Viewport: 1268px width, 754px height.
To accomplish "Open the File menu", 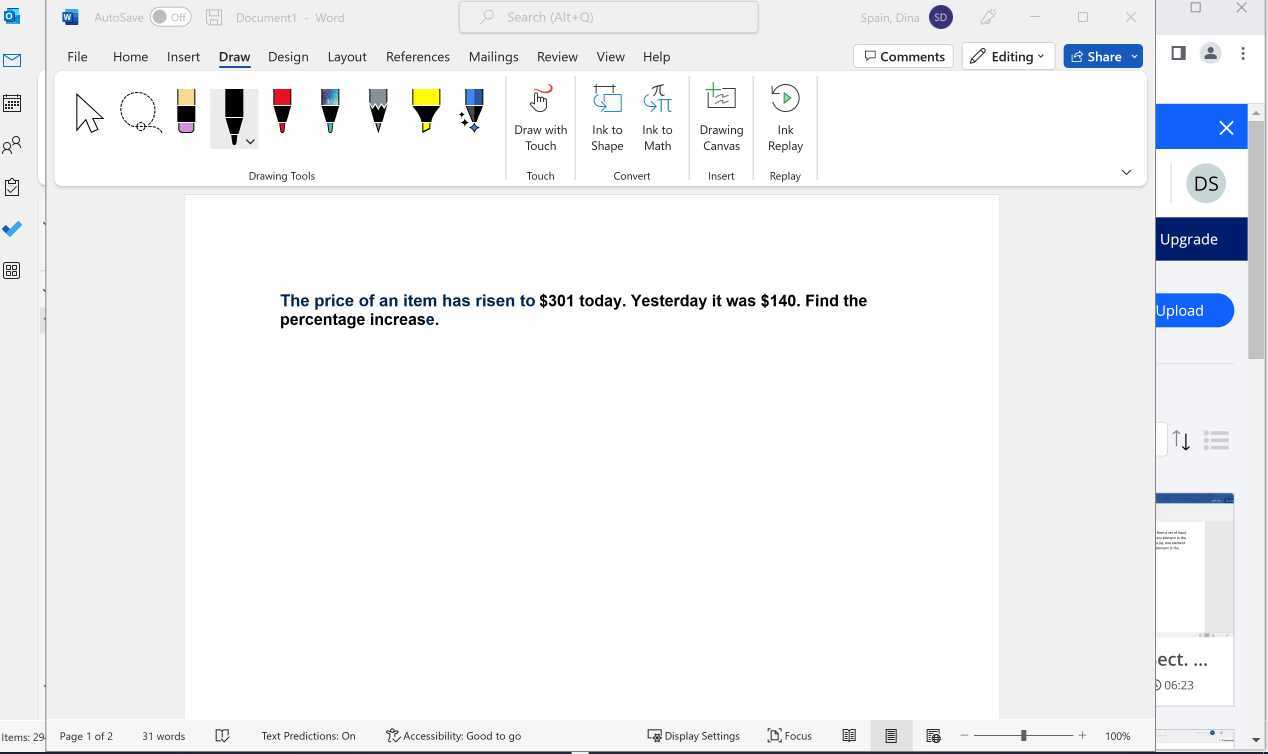I will 77,57.
